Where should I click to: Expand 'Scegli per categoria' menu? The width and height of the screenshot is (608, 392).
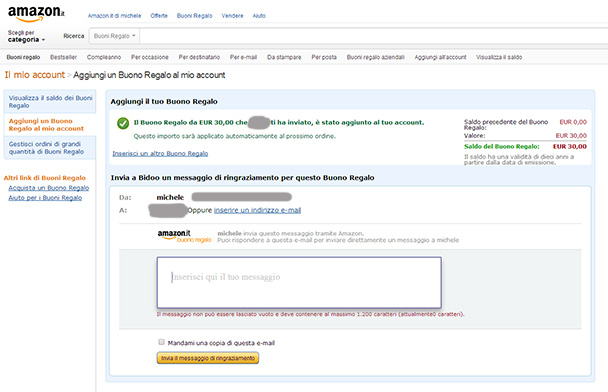[x=26, y=36]
